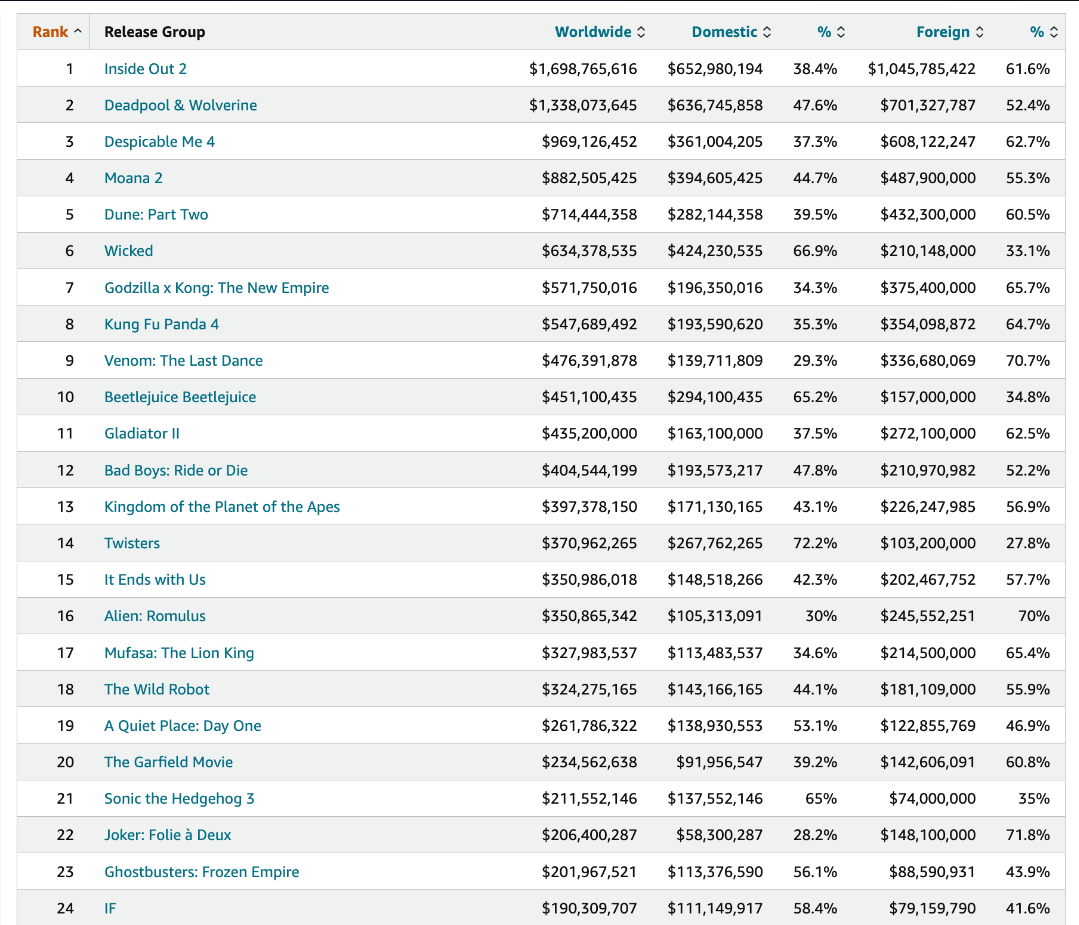The image size is (1079, 925).
Task: Open It Ends with Us link
Action: coord(154,580)
